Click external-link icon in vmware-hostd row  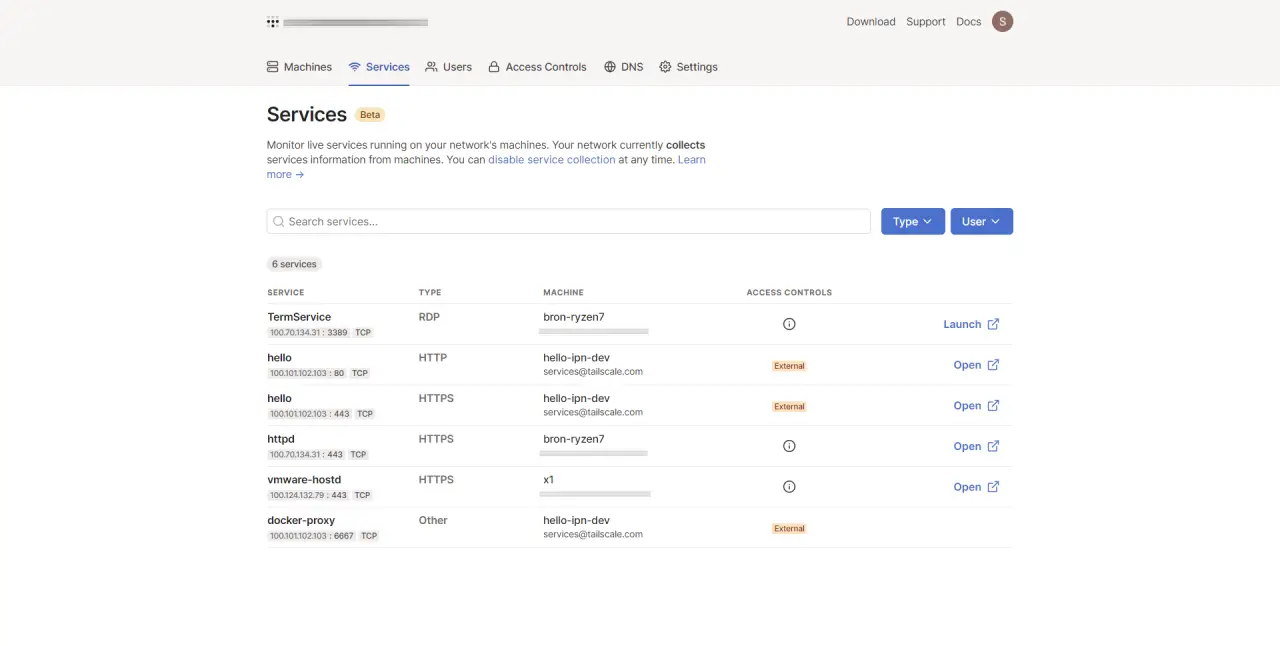pyautogui.click(x=993, y=487)
